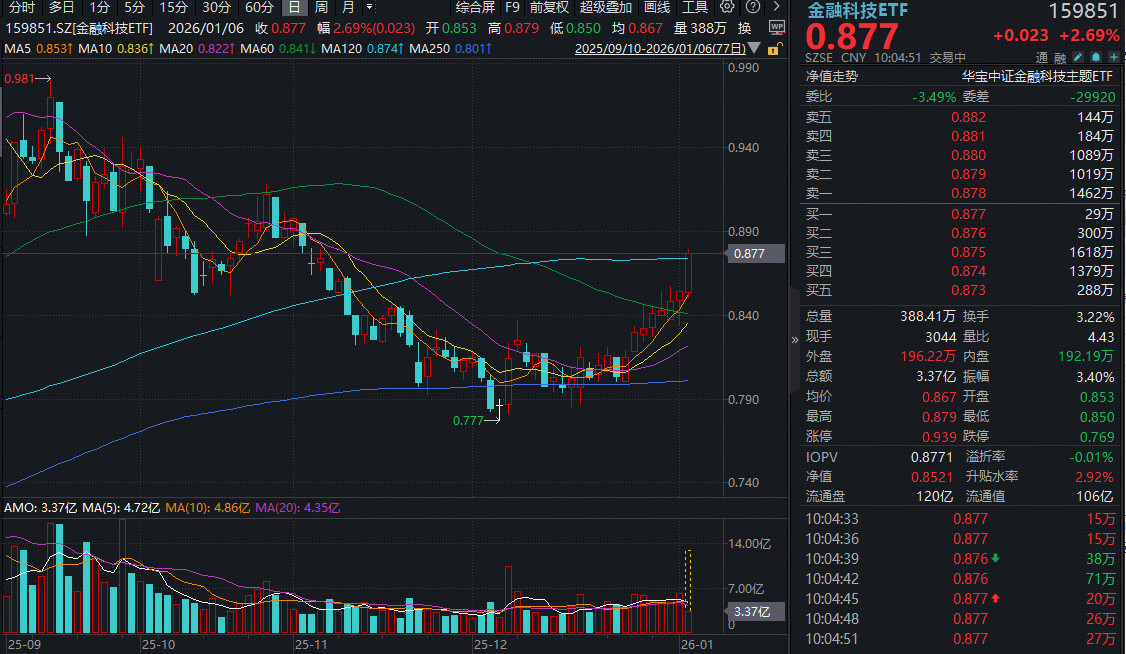Open chart settings gear icon
This screenshot has width=1126, height=654.
[x=727, y=7]
